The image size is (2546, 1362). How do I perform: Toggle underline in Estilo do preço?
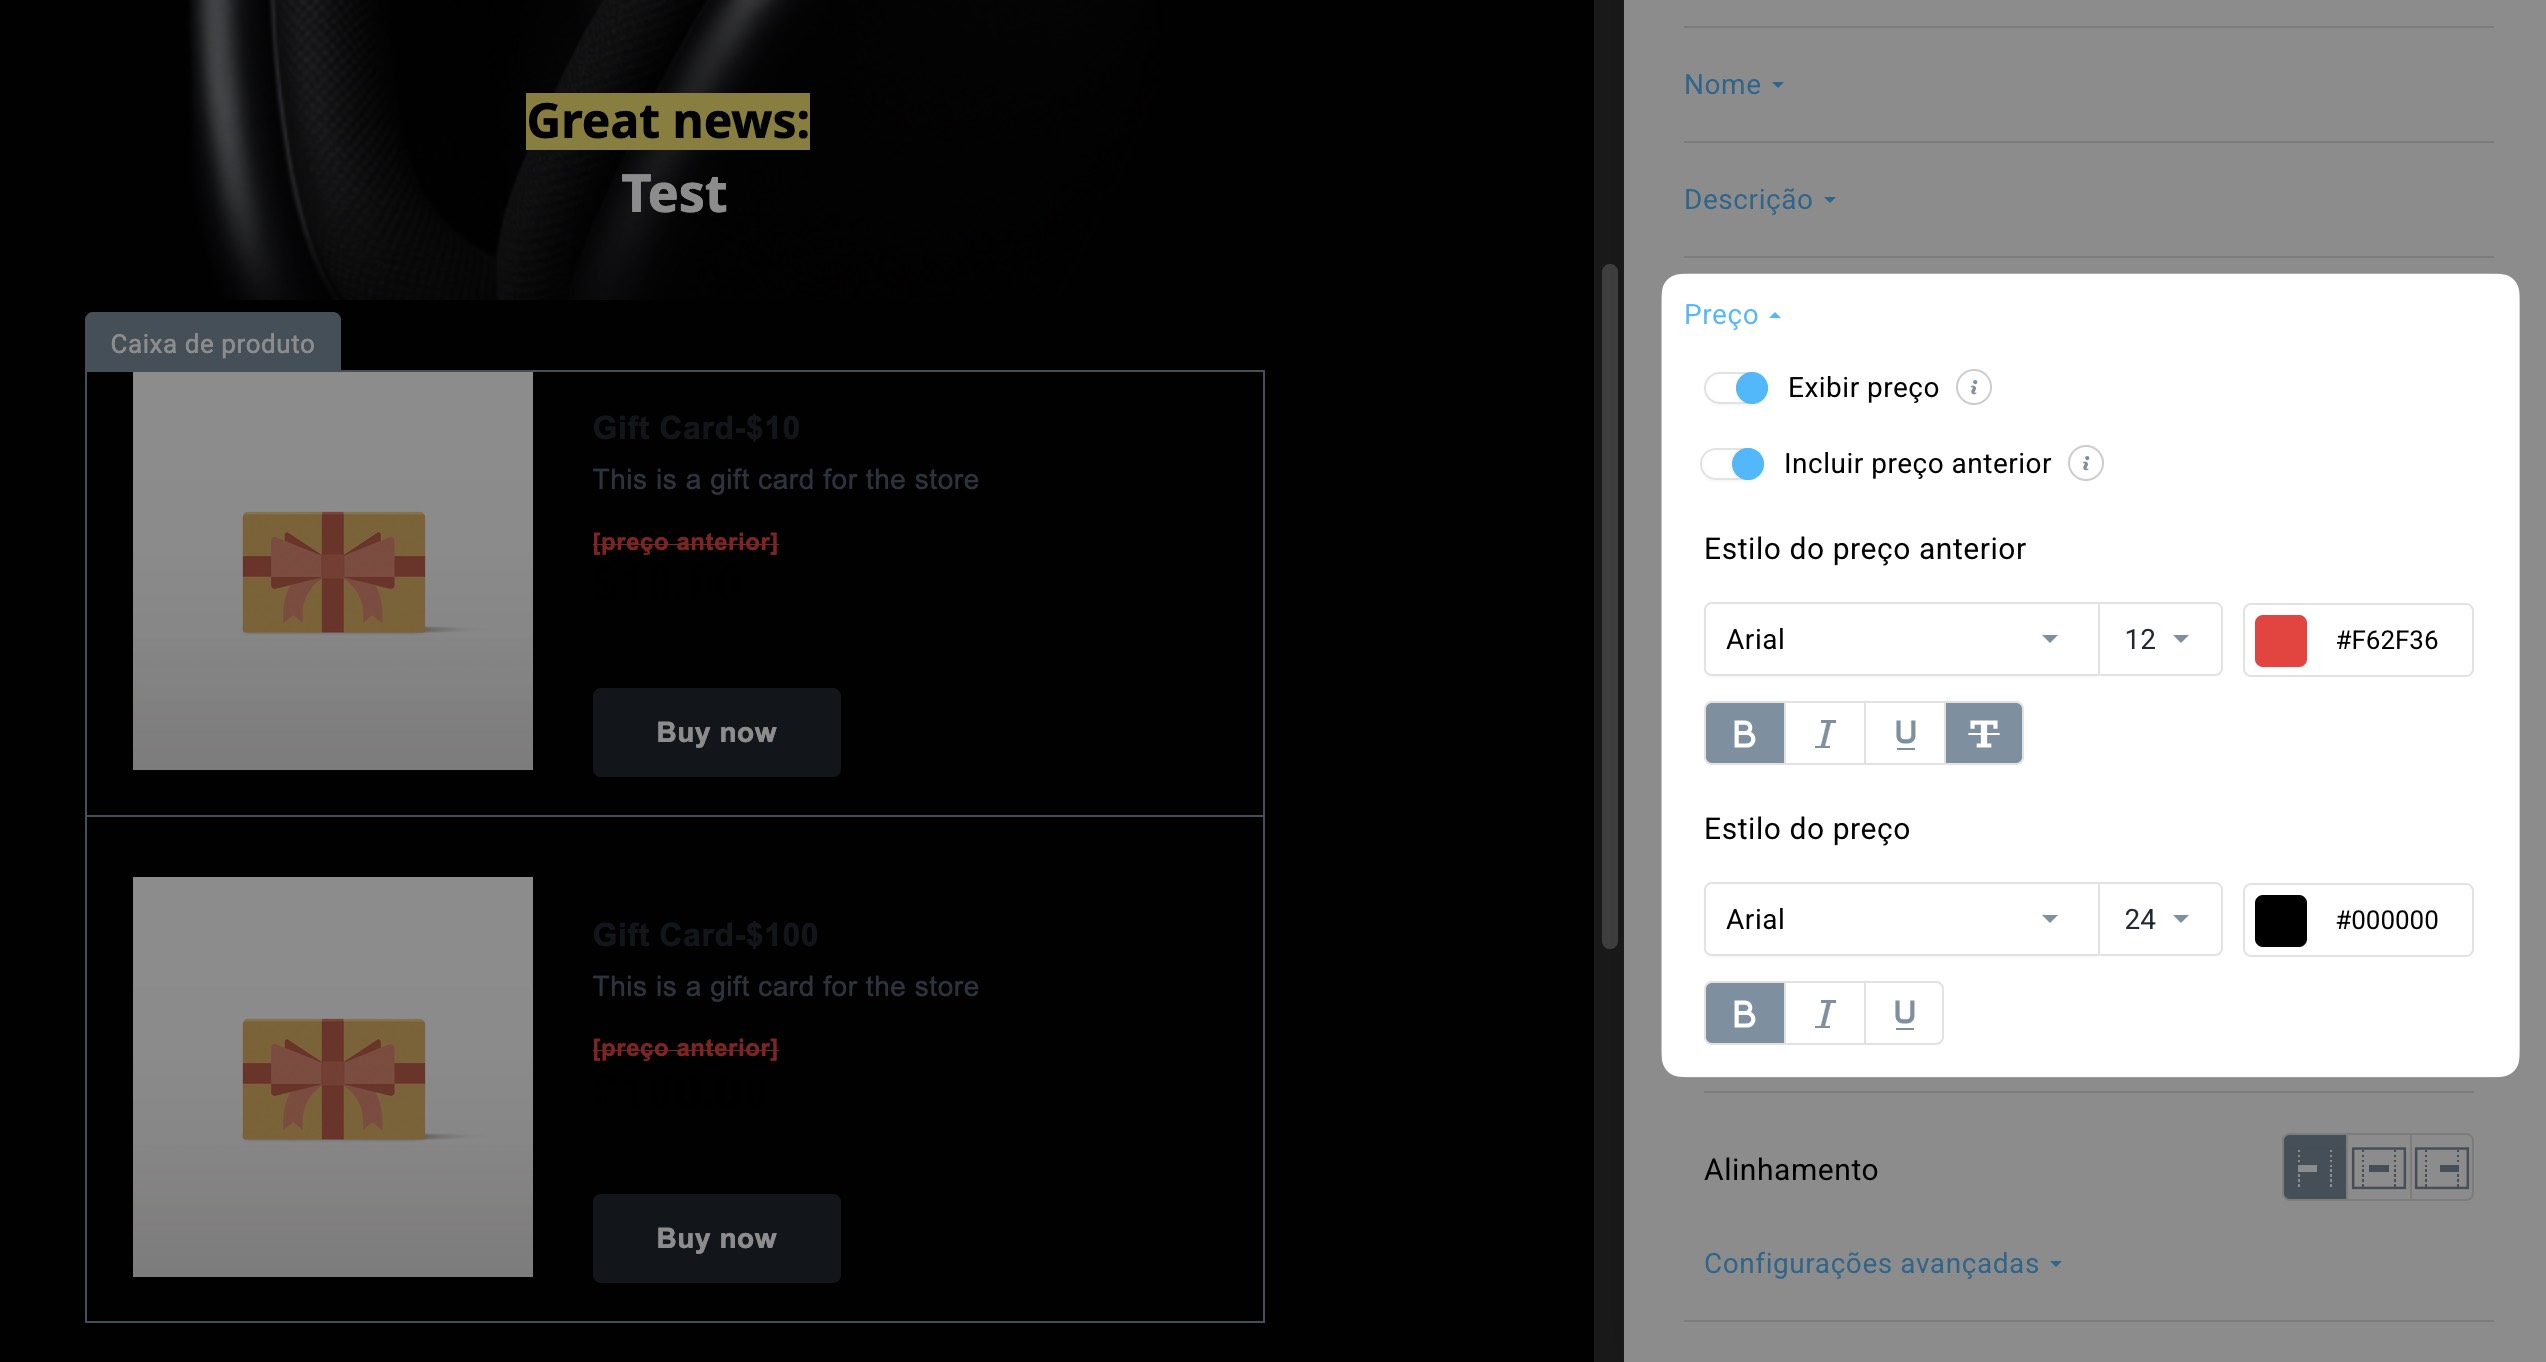(x=1904, y=1013)
